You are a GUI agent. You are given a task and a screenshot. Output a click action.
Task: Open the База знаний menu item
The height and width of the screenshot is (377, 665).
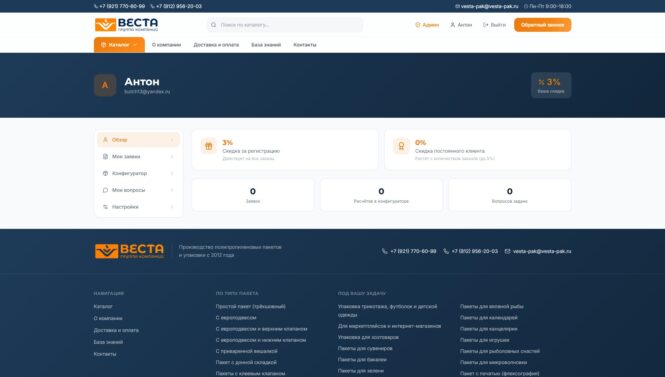coord(266,45)
